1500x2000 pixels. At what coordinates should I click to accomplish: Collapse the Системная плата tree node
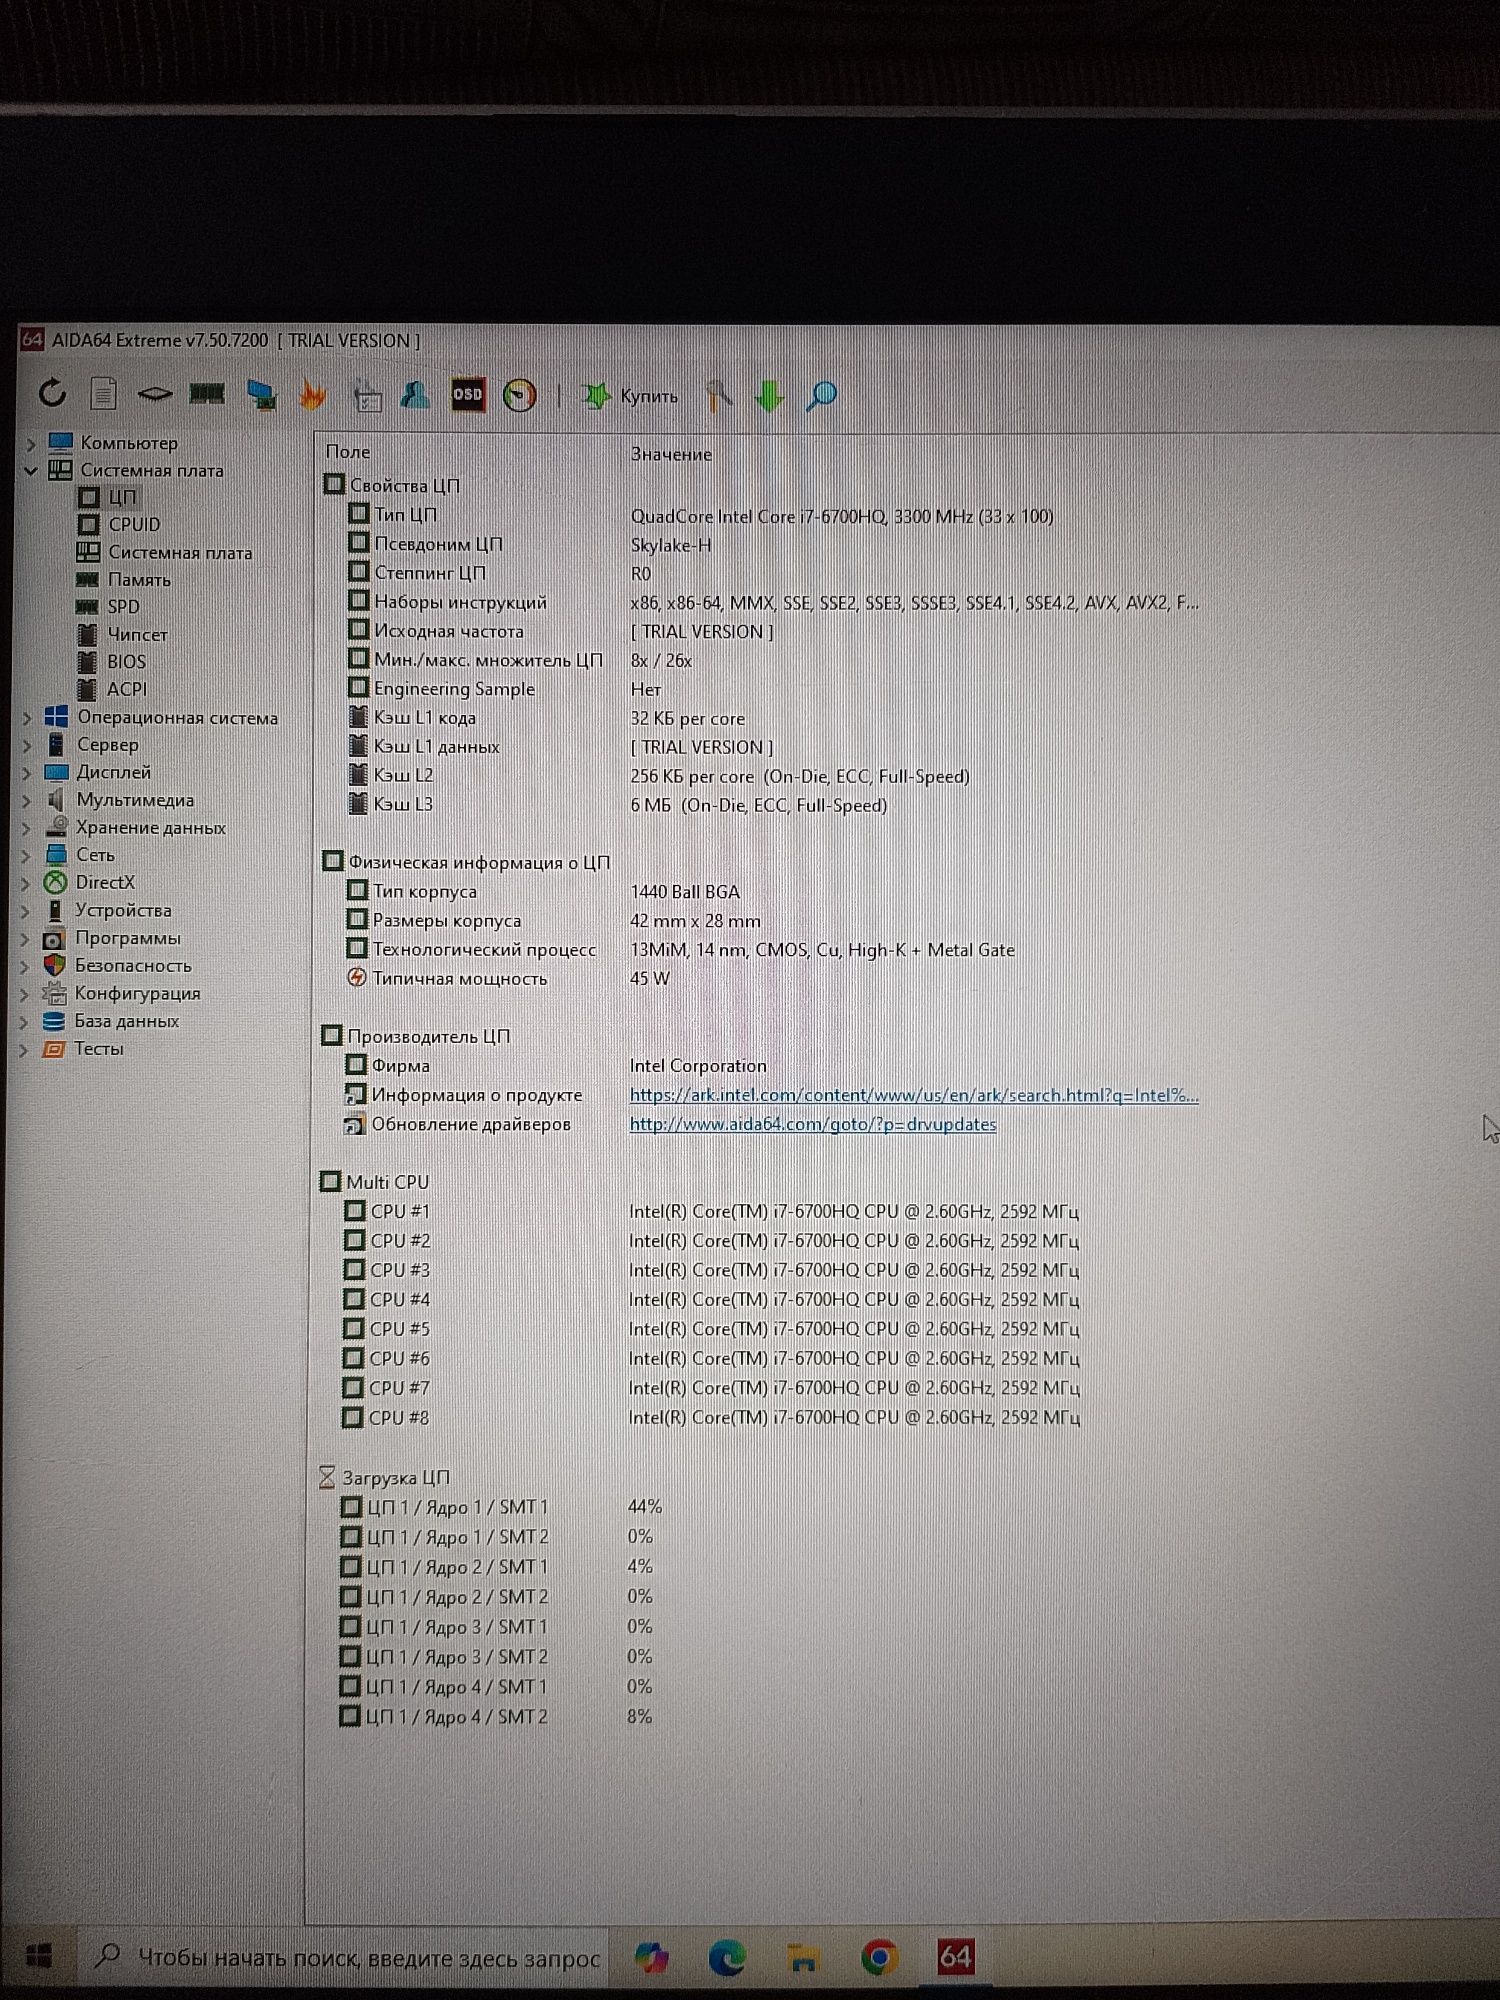pyautogui.click(x=30, y=470)
